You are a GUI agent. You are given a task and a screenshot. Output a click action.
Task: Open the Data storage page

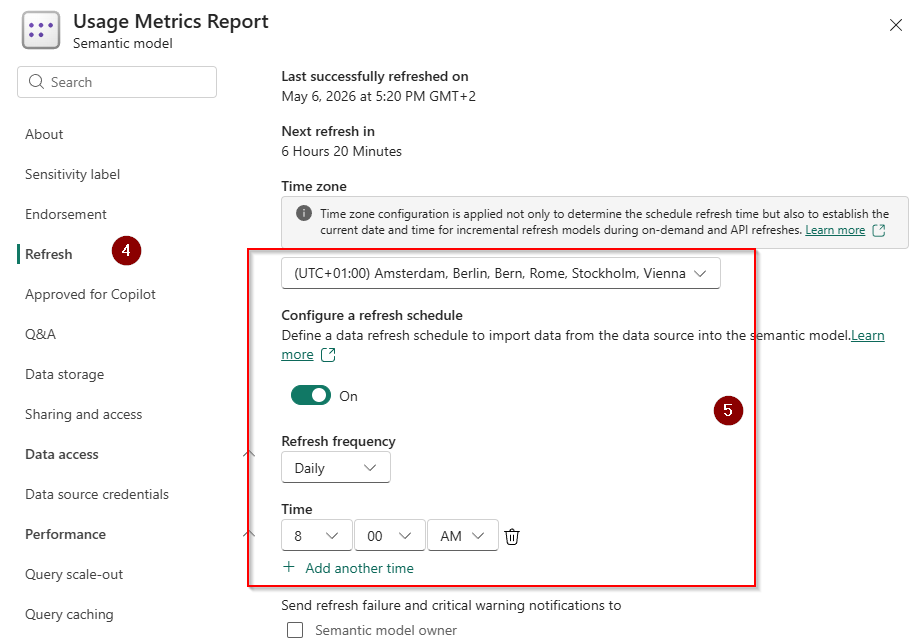(64, 374)
